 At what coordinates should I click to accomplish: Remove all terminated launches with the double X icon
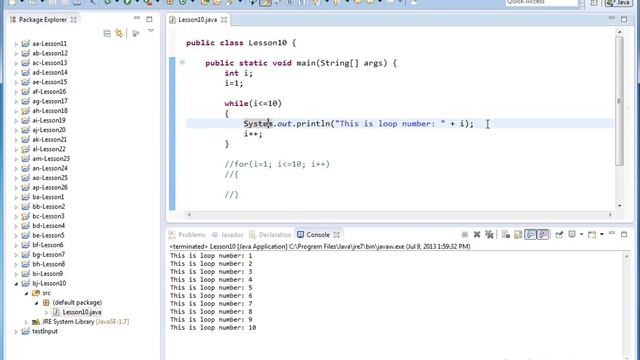click(489, 234)
